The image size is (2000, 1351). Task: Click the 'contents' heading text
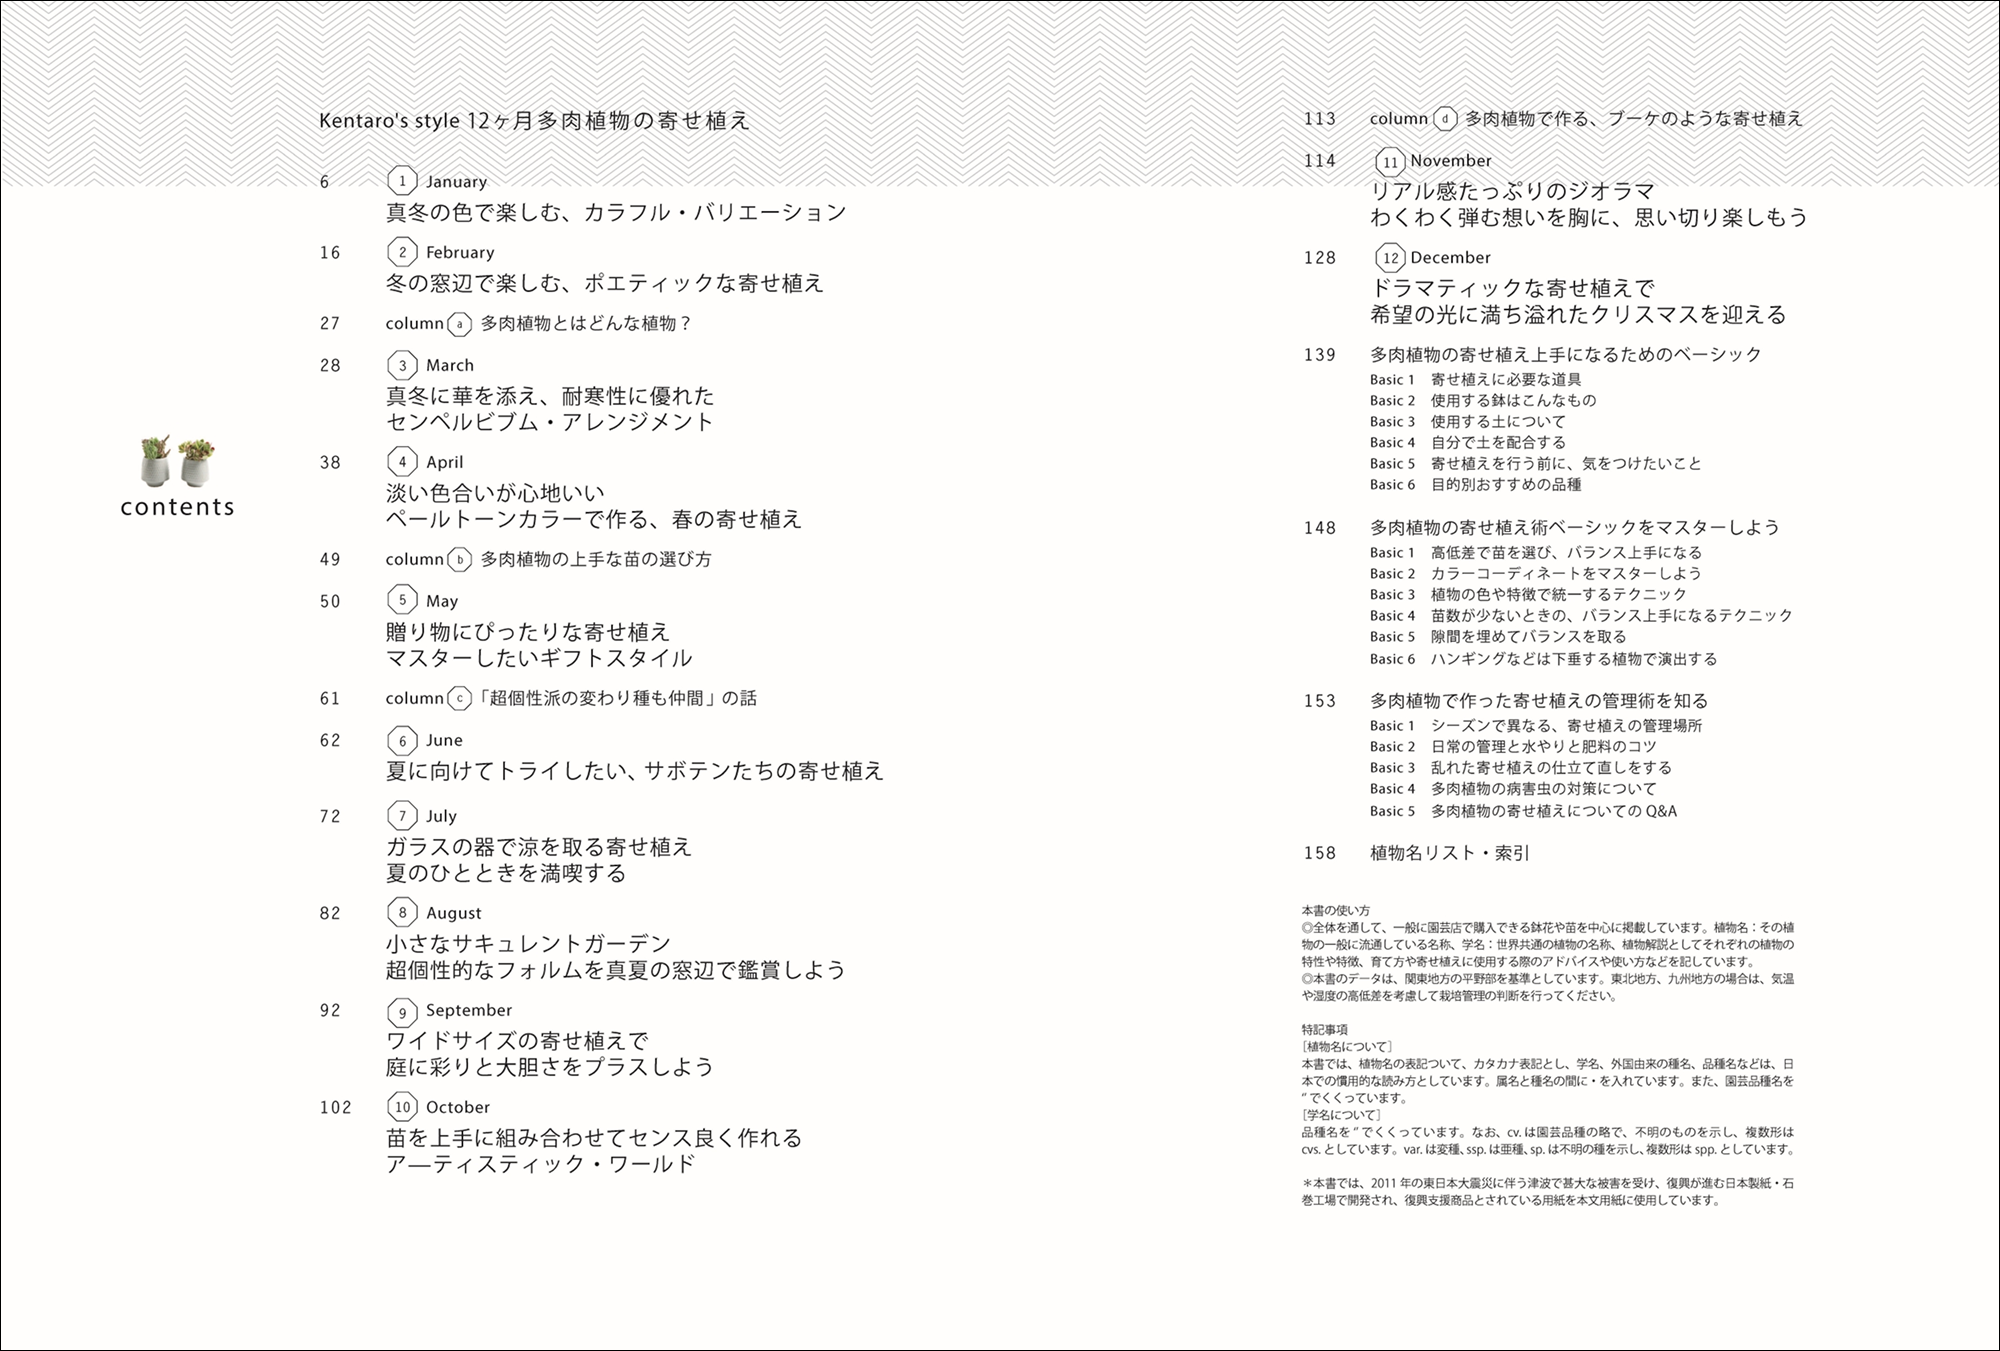[178, 507]
